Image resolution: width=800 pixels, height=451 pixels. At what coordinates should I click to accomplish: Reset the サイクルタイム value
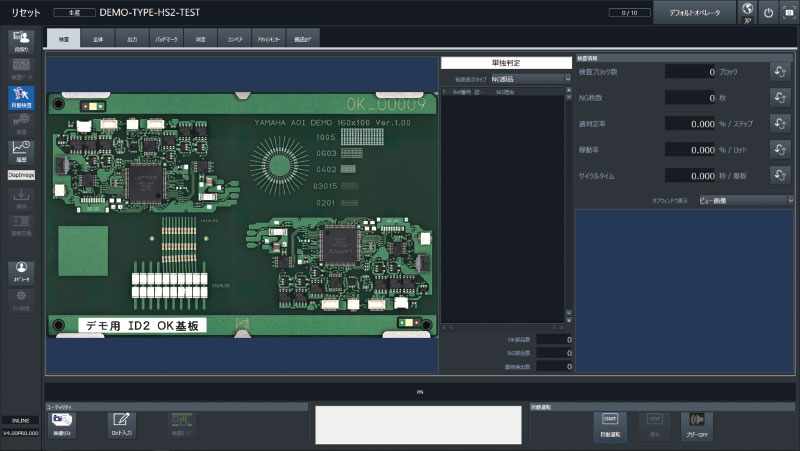point(781,175)
